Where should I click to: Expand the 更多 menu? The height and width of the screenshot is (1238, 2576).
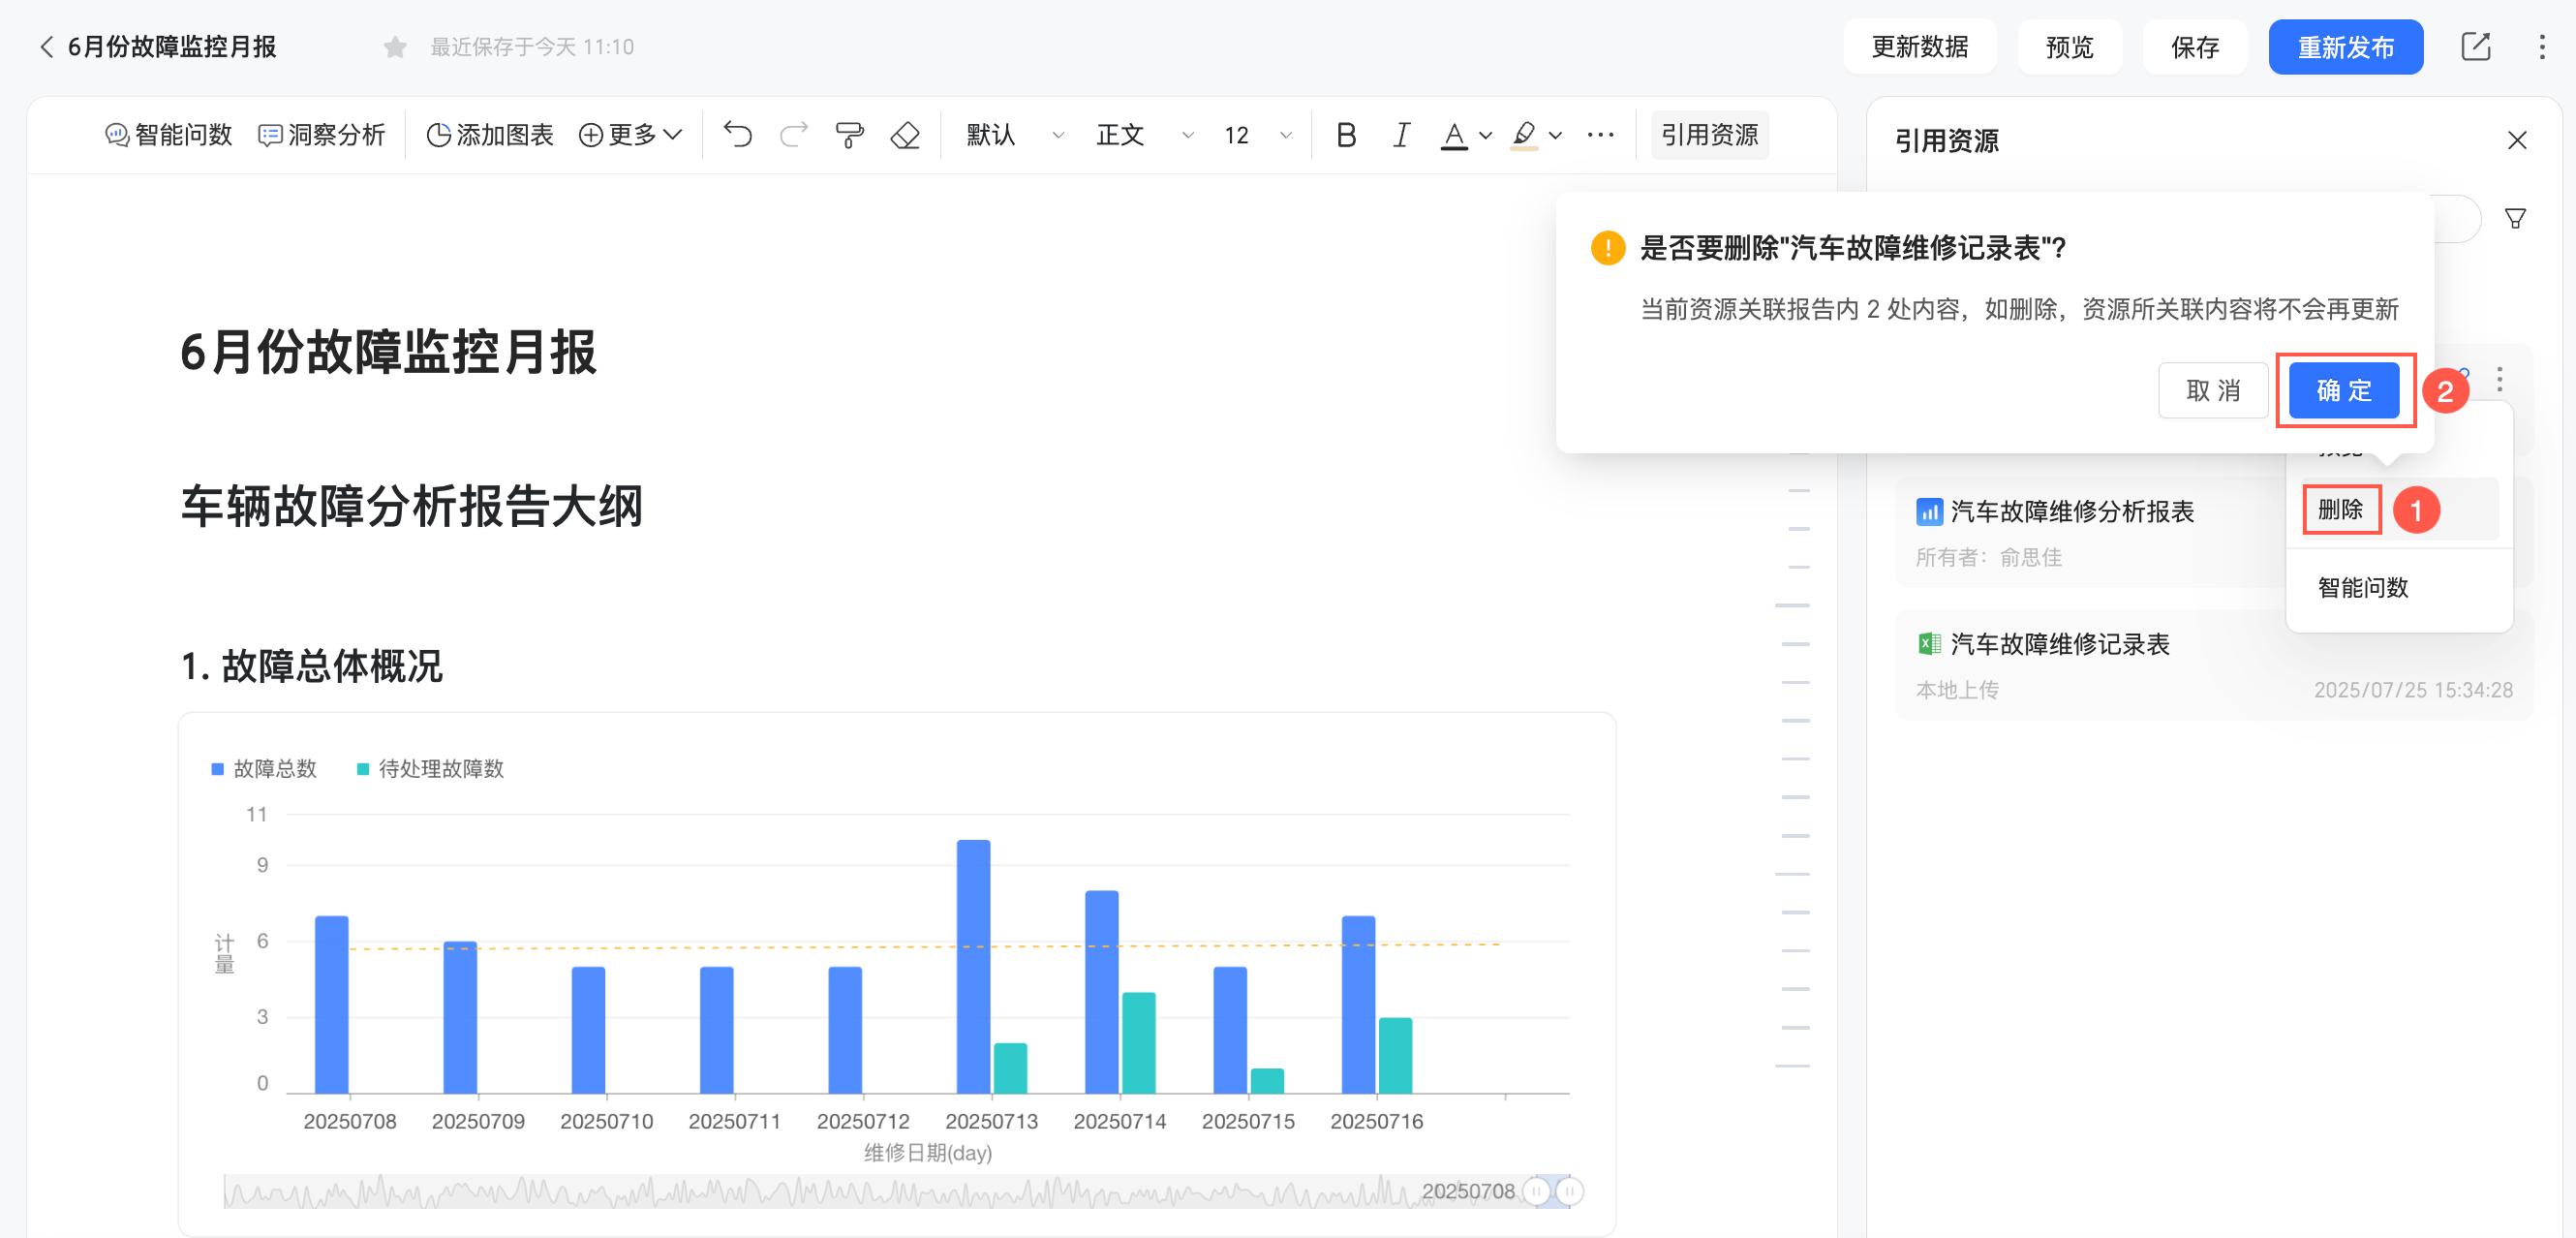pyautogui.click(x=631, y=135)
